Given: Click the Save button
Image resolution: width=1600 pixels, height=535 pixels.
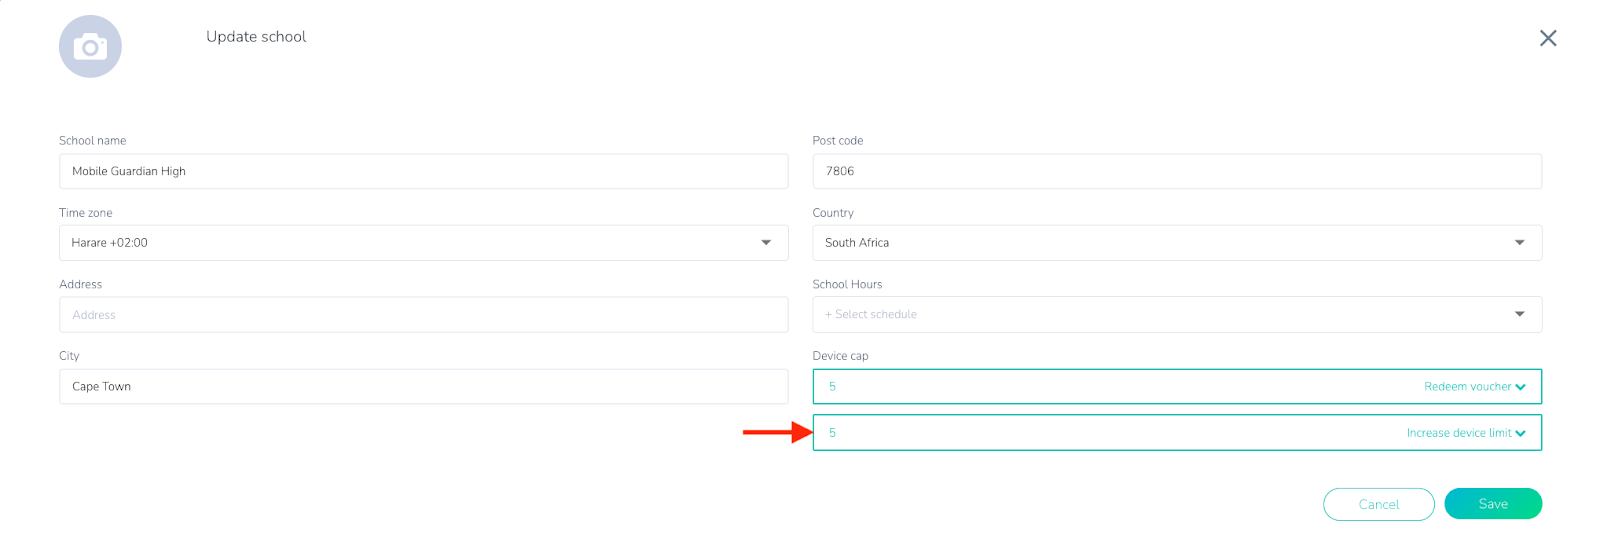Looking at the screenshot, I should 1493,504.
